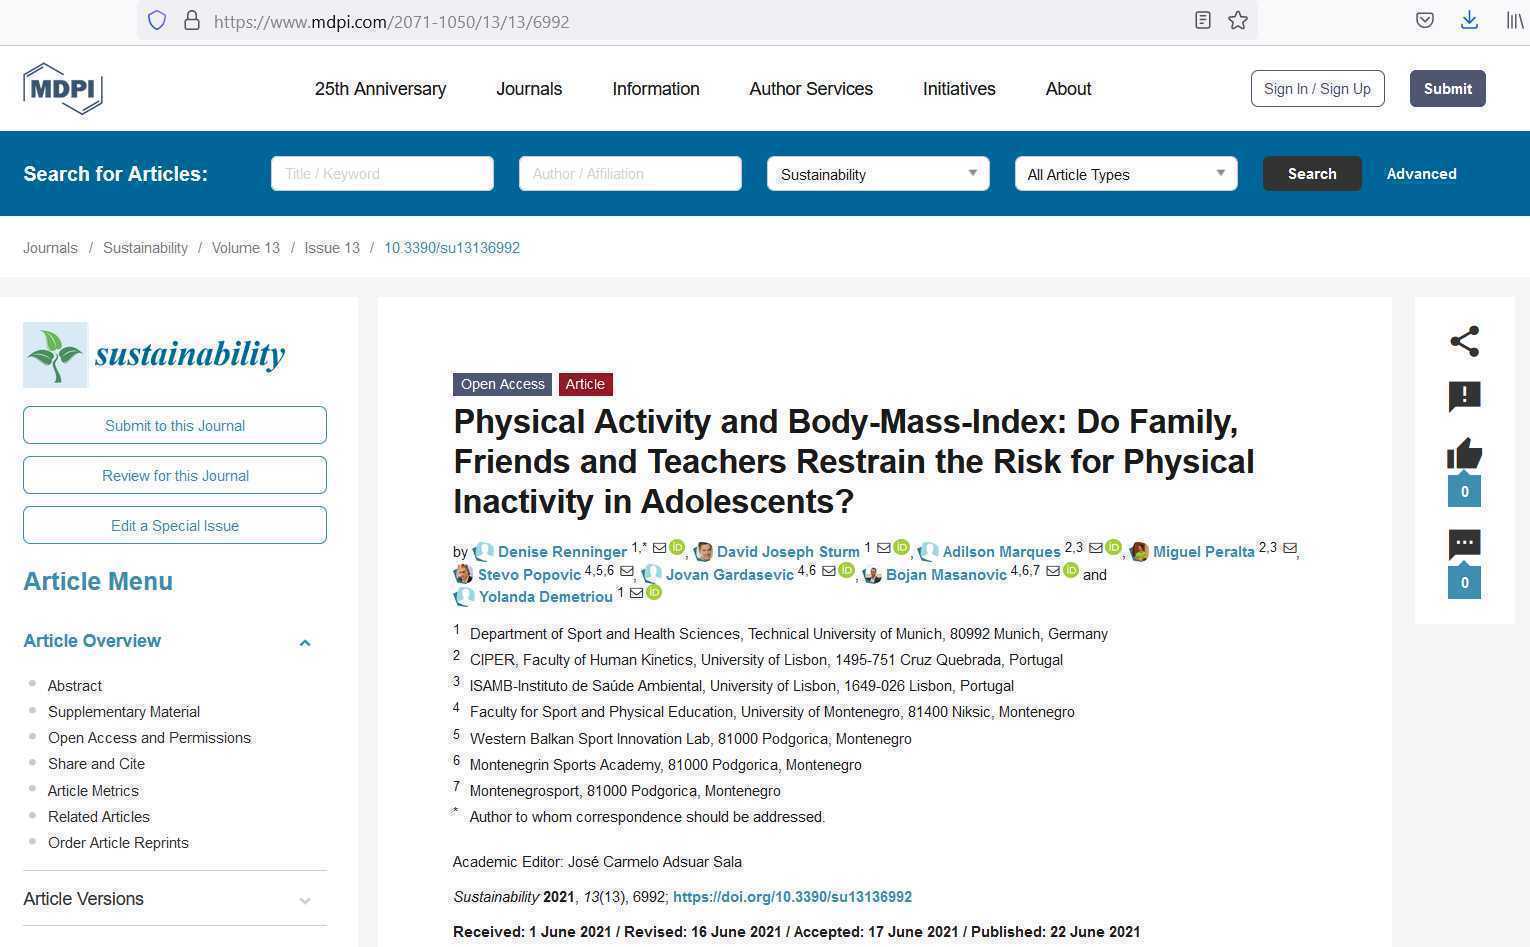This screenshot has height=947, width=1530.
Task: Click the MDPI logo
Action: click(63, 89)
